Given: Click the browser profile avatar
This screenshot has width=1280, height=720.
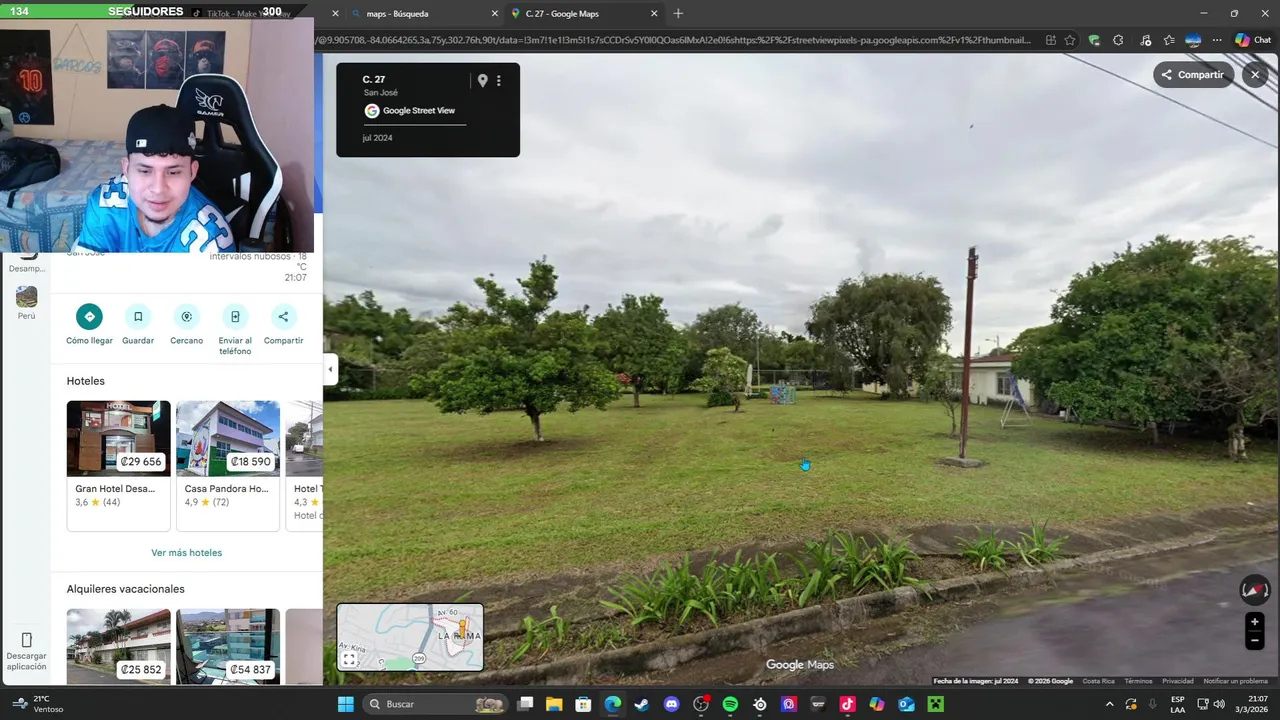Looking at the screenshot, I should click(1193, 40).
